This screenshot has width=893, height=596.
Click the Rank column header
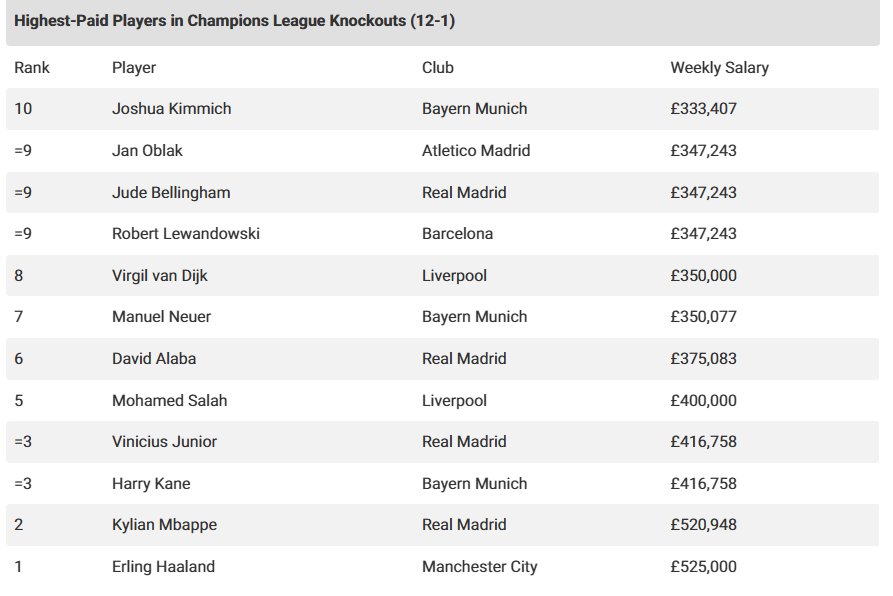pyautogui.click(x=32, y=68)
